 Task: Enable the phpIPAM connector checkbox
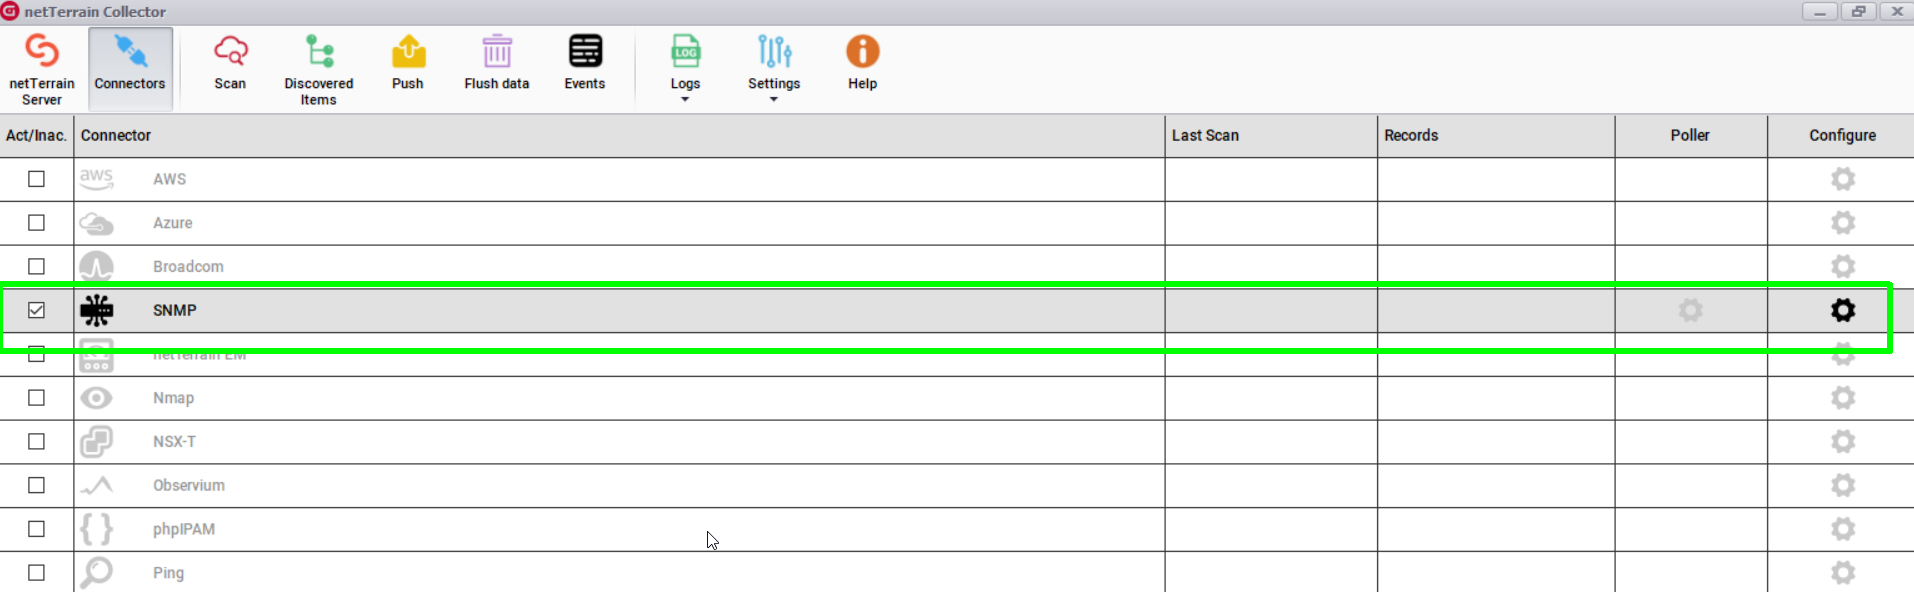tap(37, 529)
